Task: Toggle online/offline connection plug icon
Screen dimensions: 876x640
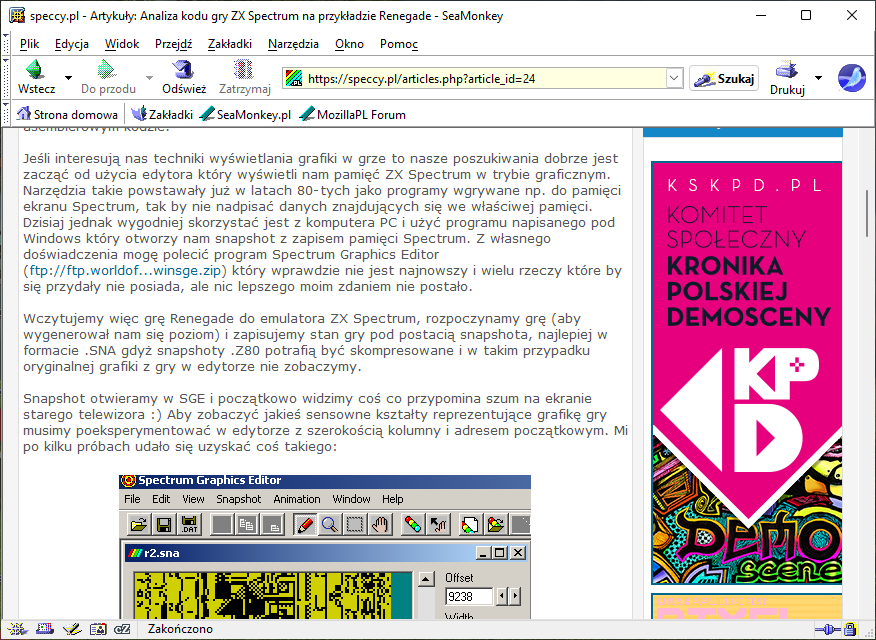Action: click(827, 630)
